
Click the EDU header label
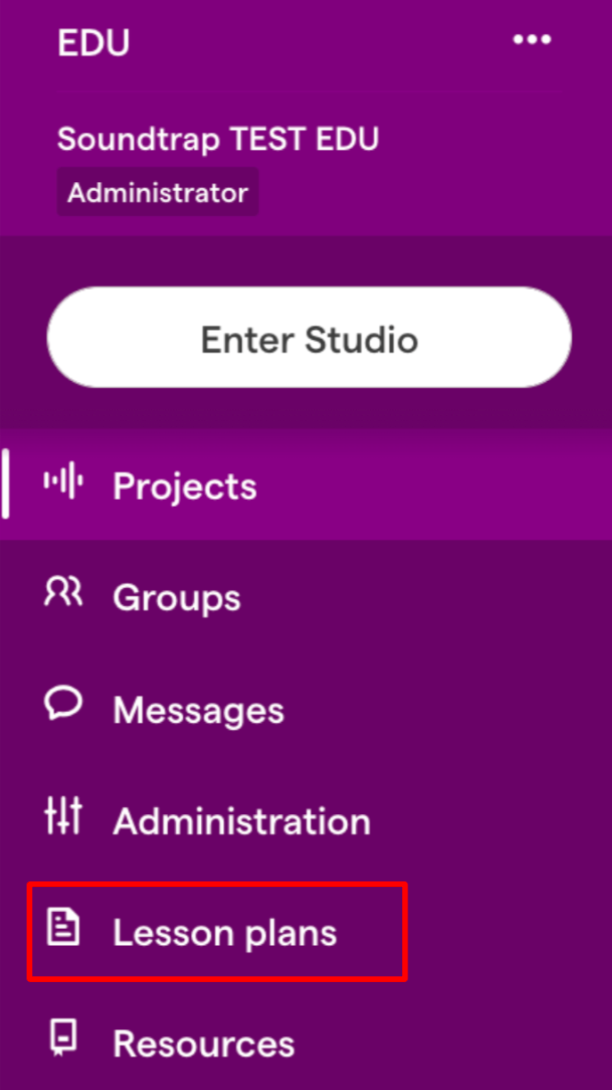click(x=92, y=41)
